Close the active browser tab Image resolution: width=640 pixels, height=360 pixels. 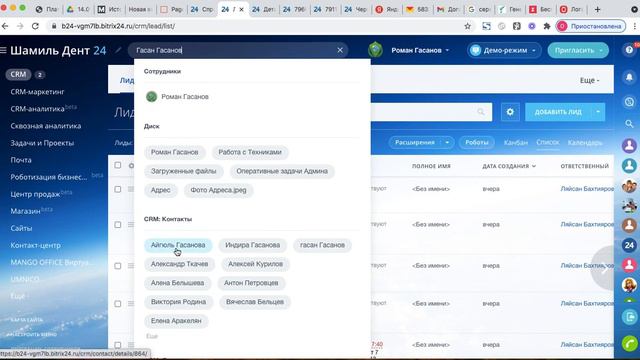pyautogui.click(x=241, y=9)
